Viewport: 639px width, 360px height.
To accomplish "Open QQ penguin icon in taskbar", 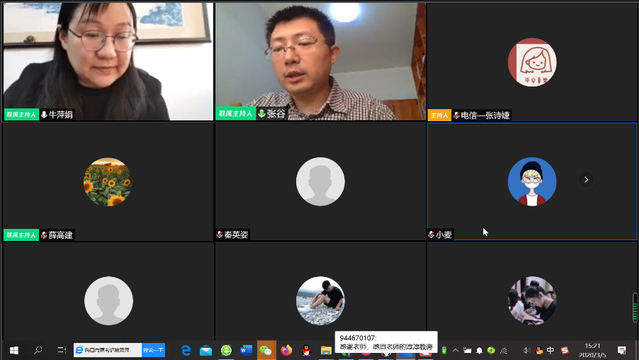I will click(306, 350).
